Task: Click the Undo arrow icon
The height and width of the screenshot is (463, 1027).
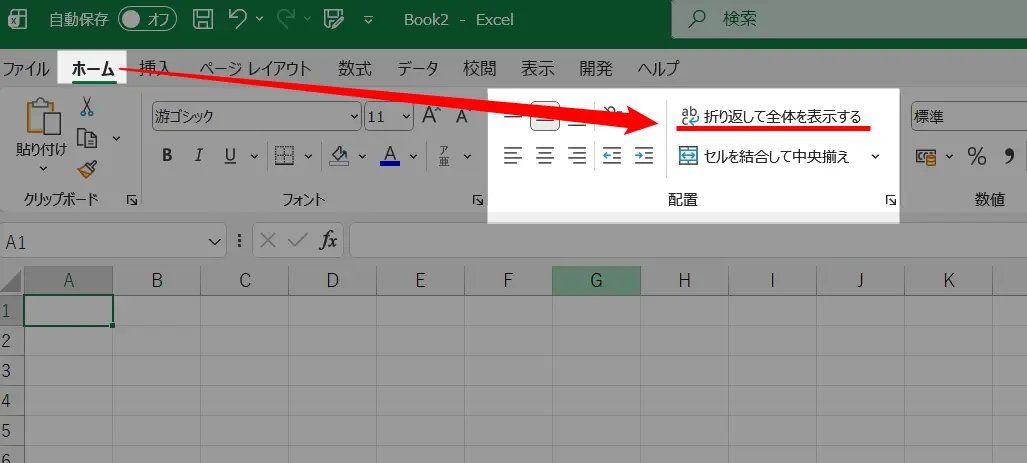Action: coord(237,19)
